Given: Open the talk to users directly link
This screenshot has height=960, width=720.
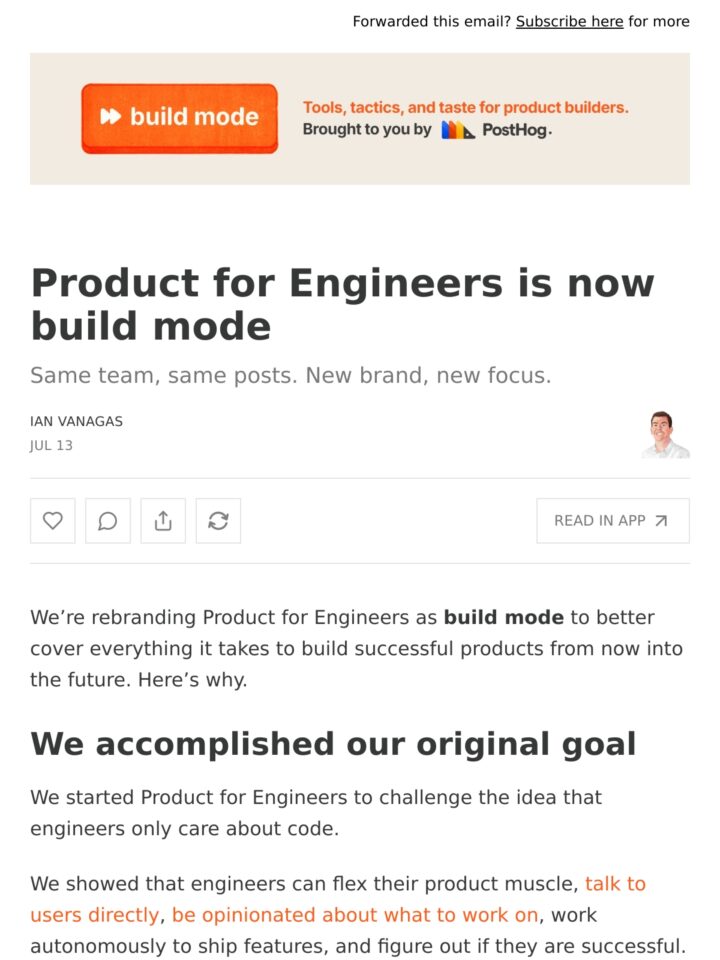Looking at the screenshot, I should coord(338,899).
